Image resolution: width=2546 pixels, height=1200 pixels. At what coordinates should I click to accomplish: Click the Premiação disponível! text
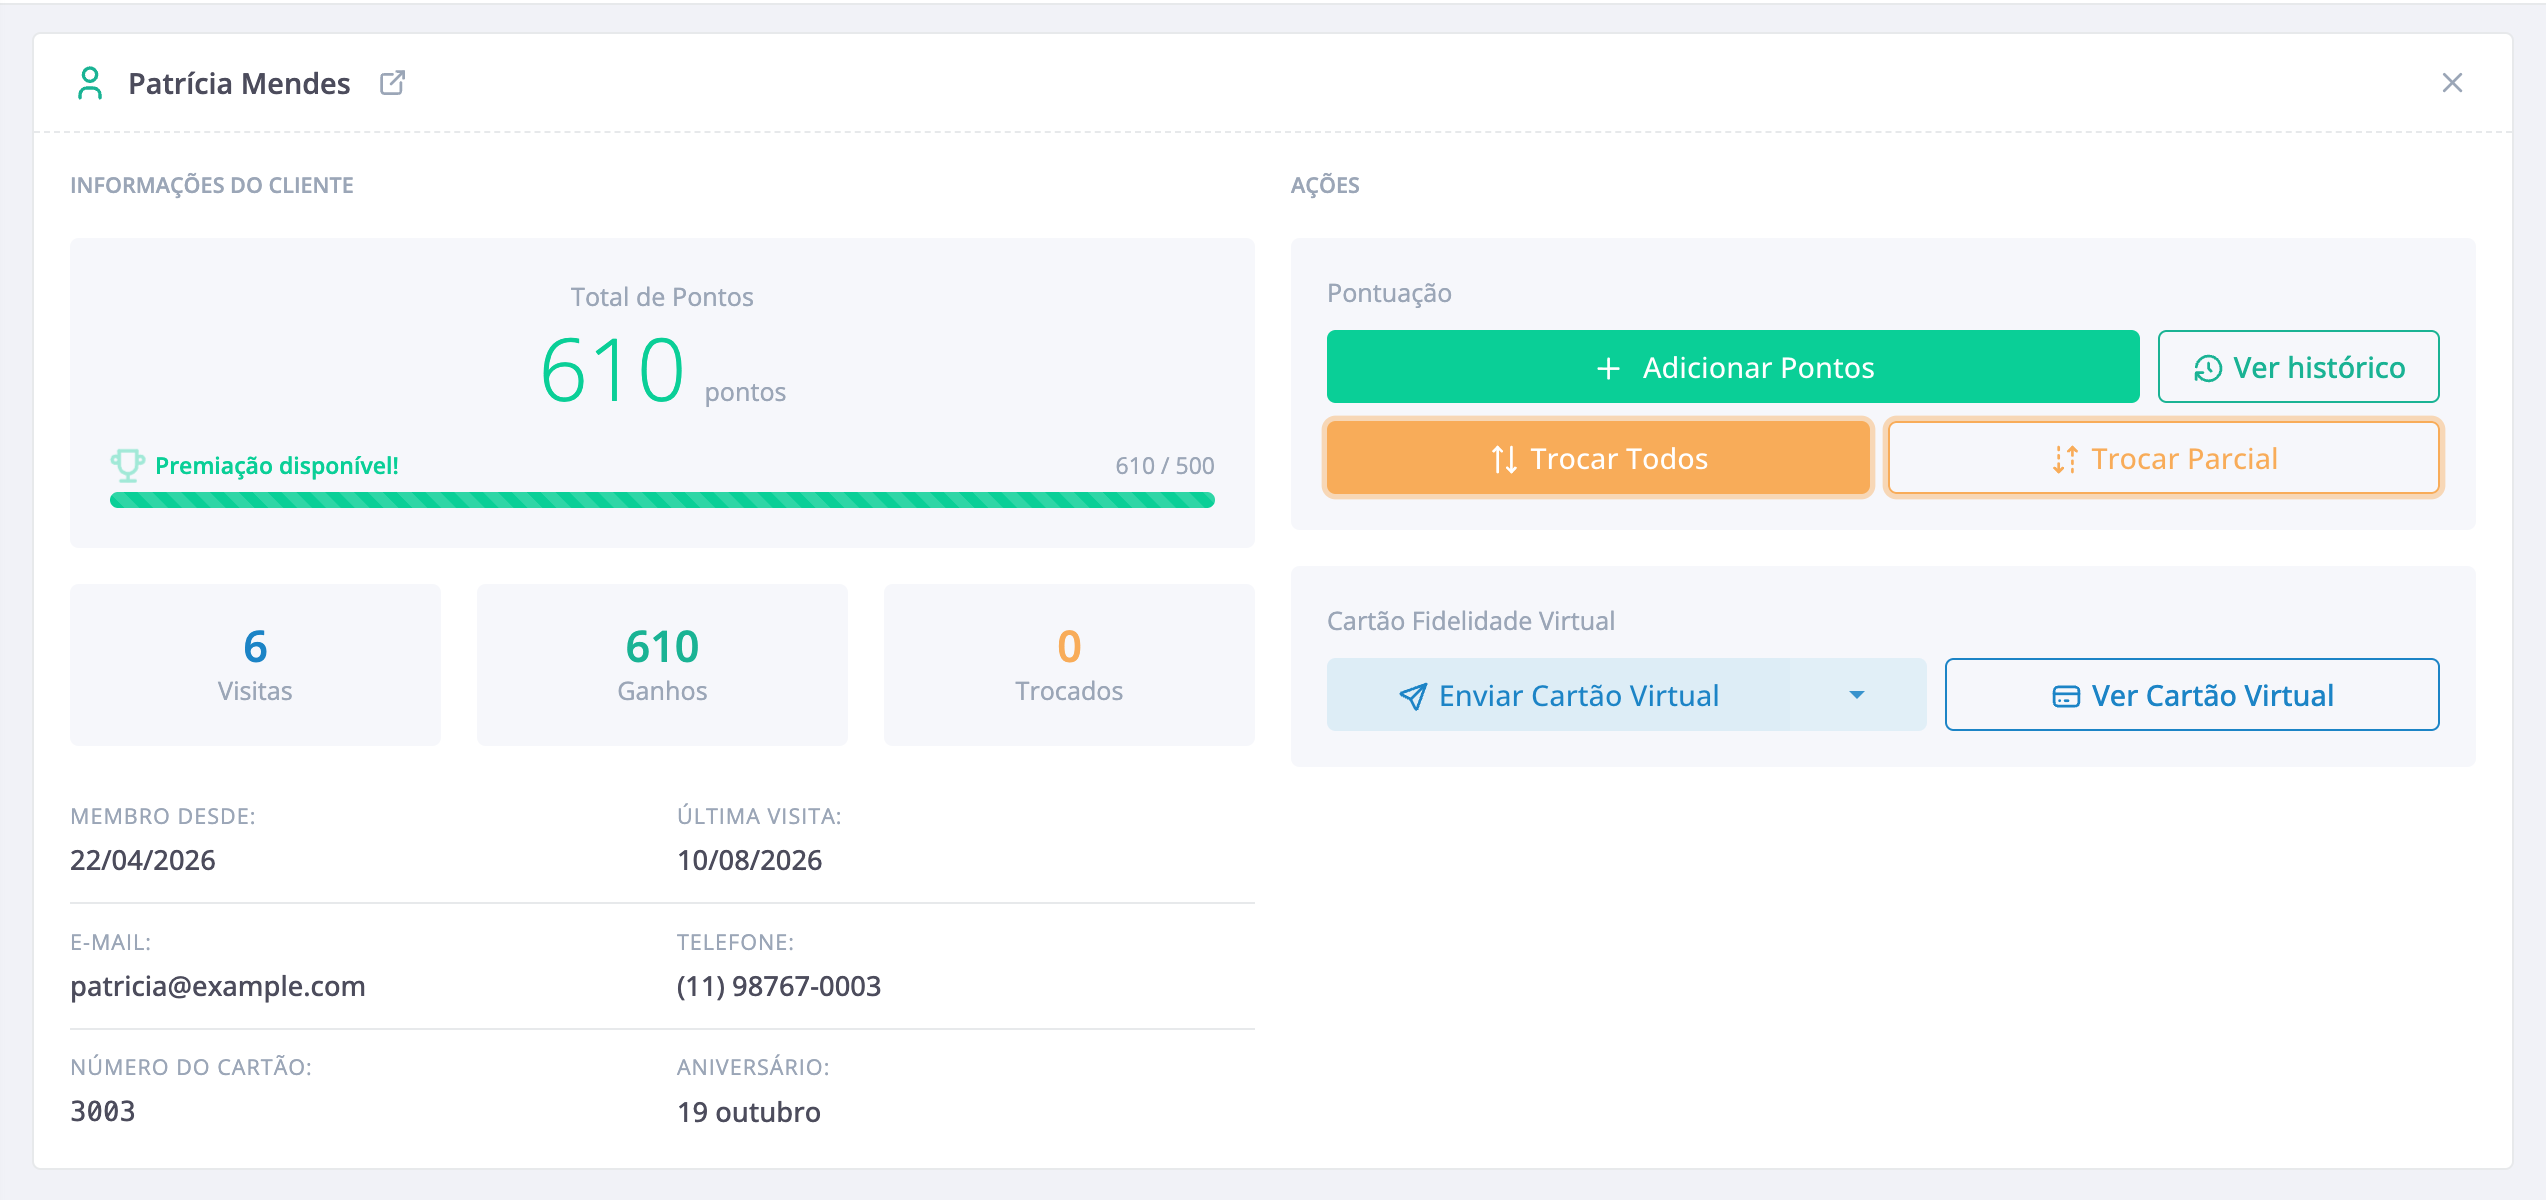277,466
